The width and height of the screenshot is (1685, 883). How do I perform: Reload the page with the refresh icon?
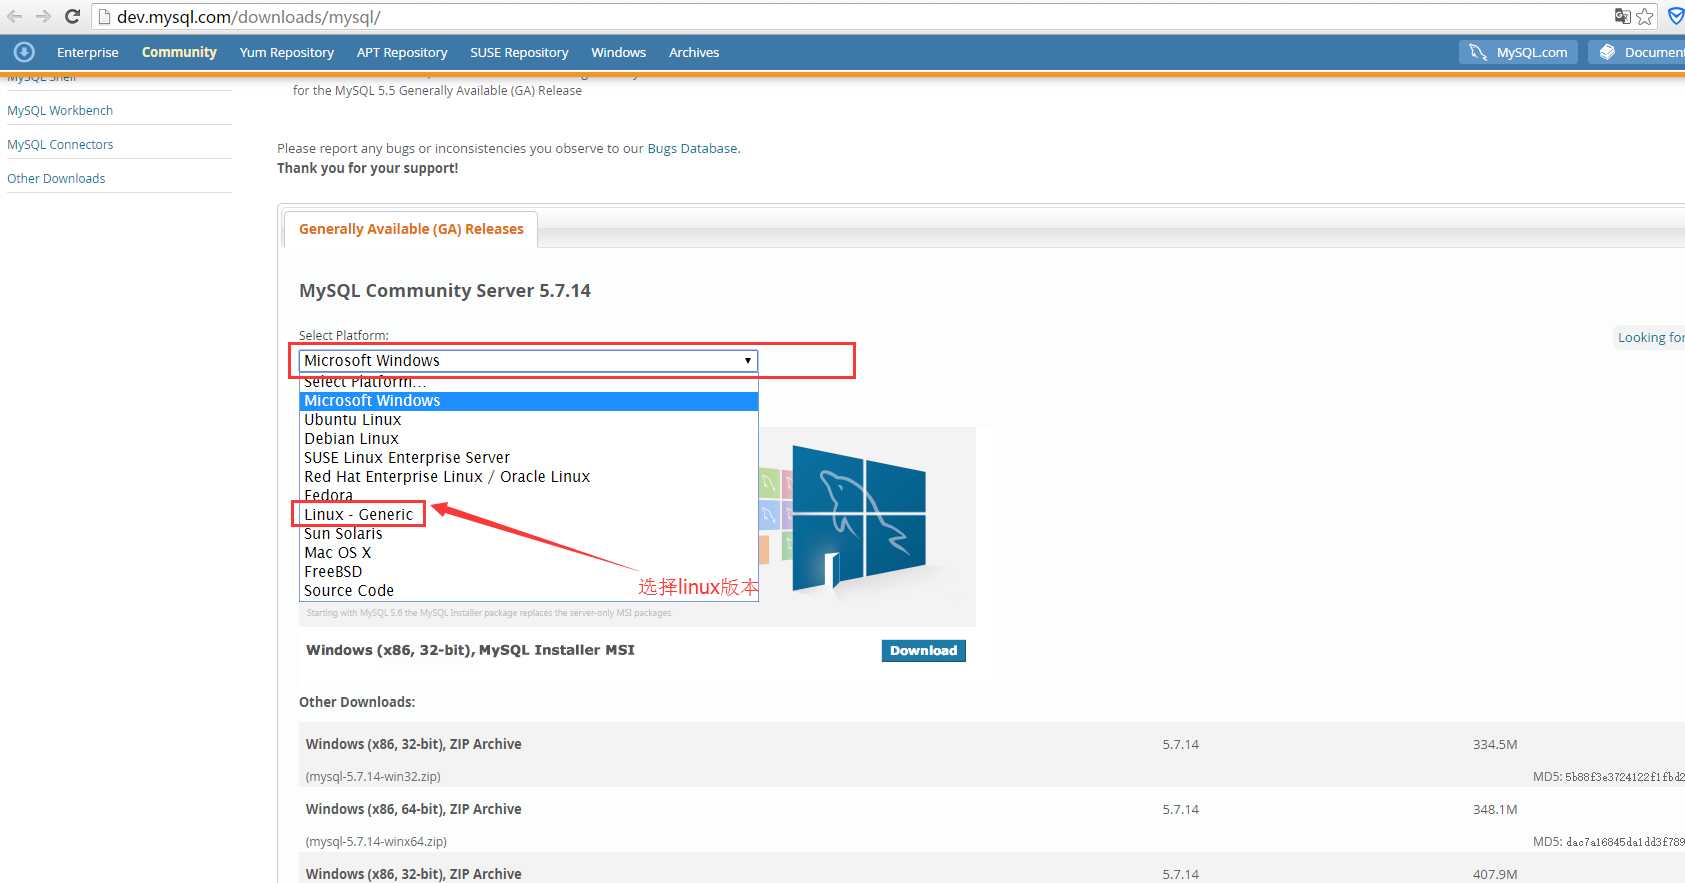pyautogui.click(x=72, y=16)
